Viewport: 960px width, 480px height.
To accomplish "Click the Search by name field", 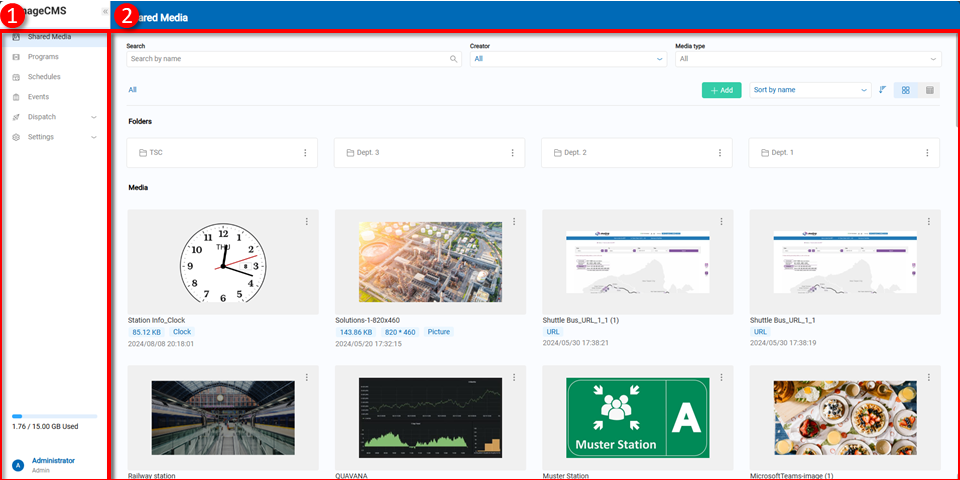I will pyautogui.click(x=285, y=59).
